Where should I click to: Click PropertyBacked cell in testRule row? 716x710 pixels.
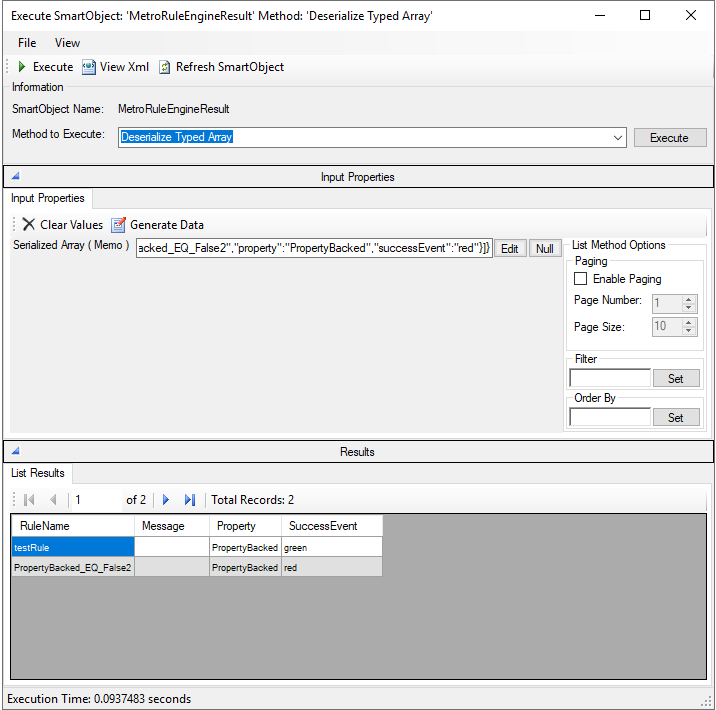(x=245, y=547)
